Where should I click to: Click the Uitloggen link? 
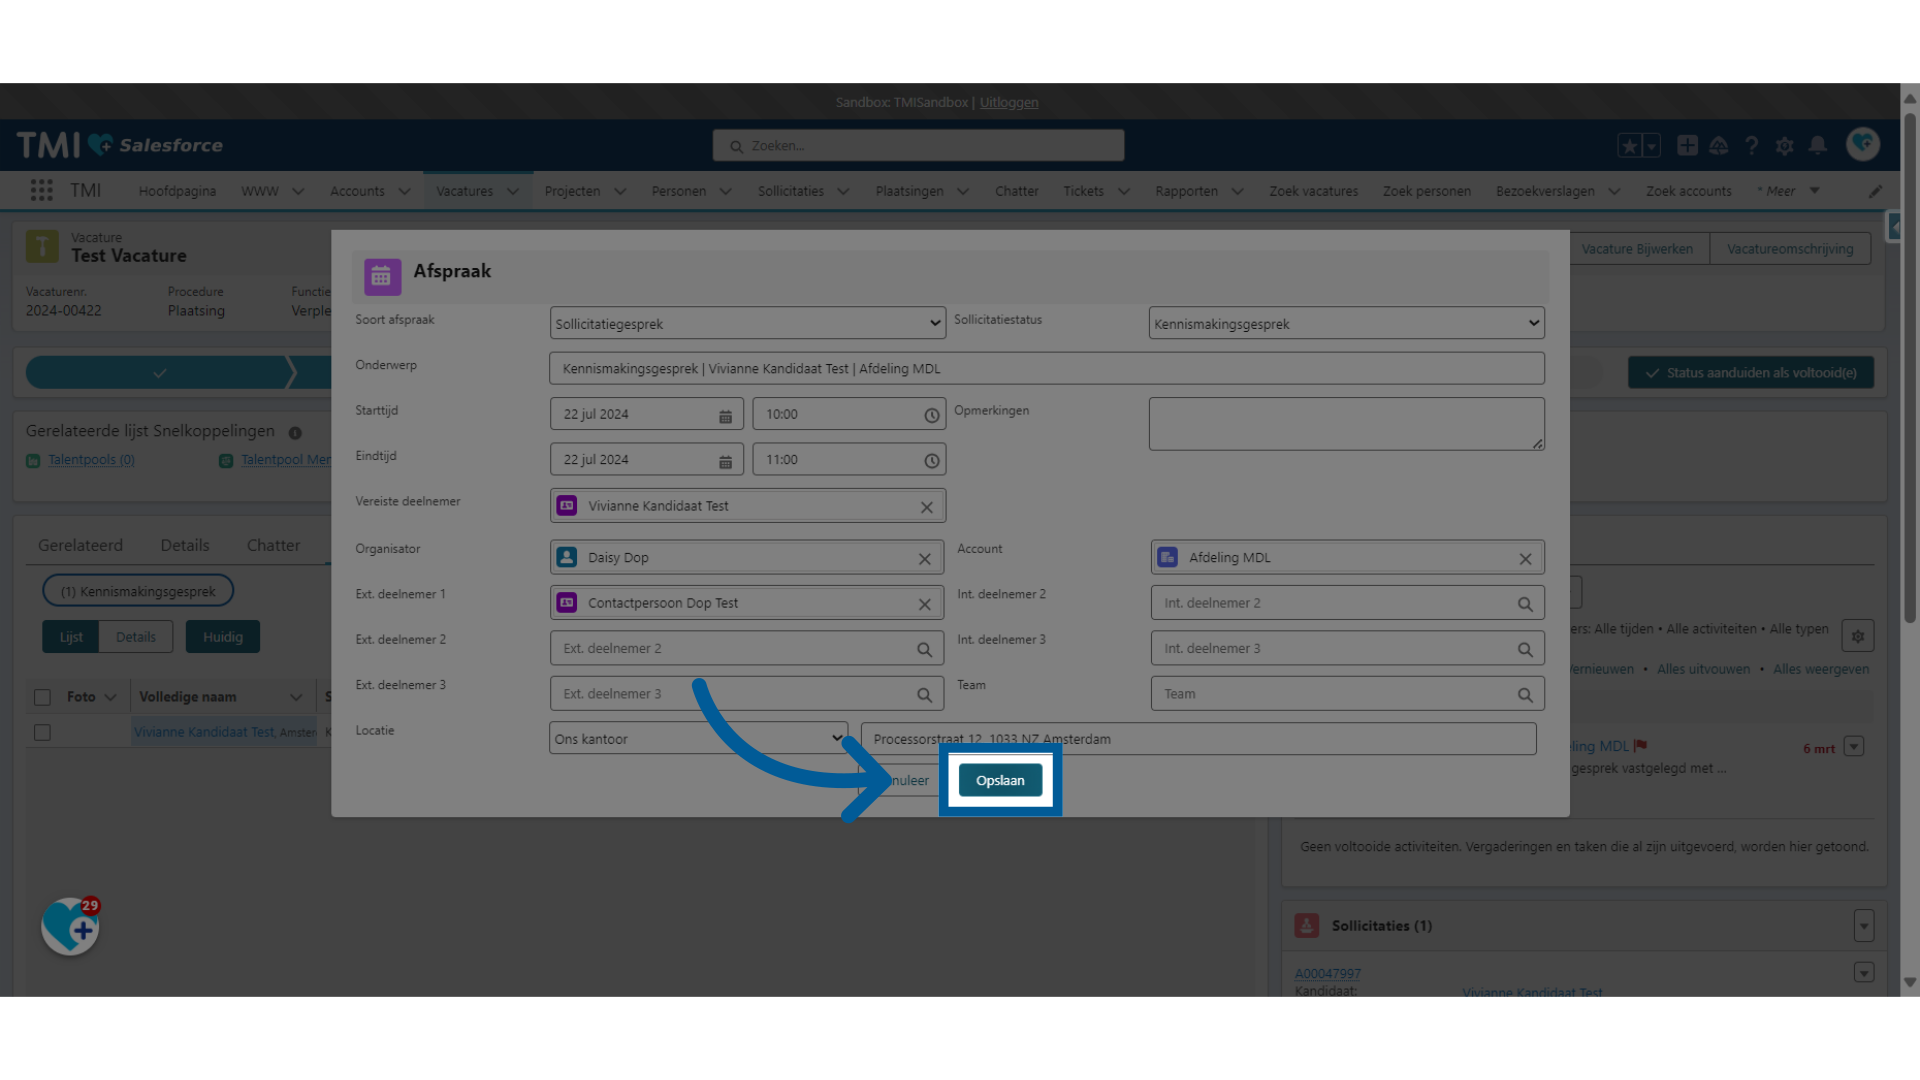point(1008,102)
